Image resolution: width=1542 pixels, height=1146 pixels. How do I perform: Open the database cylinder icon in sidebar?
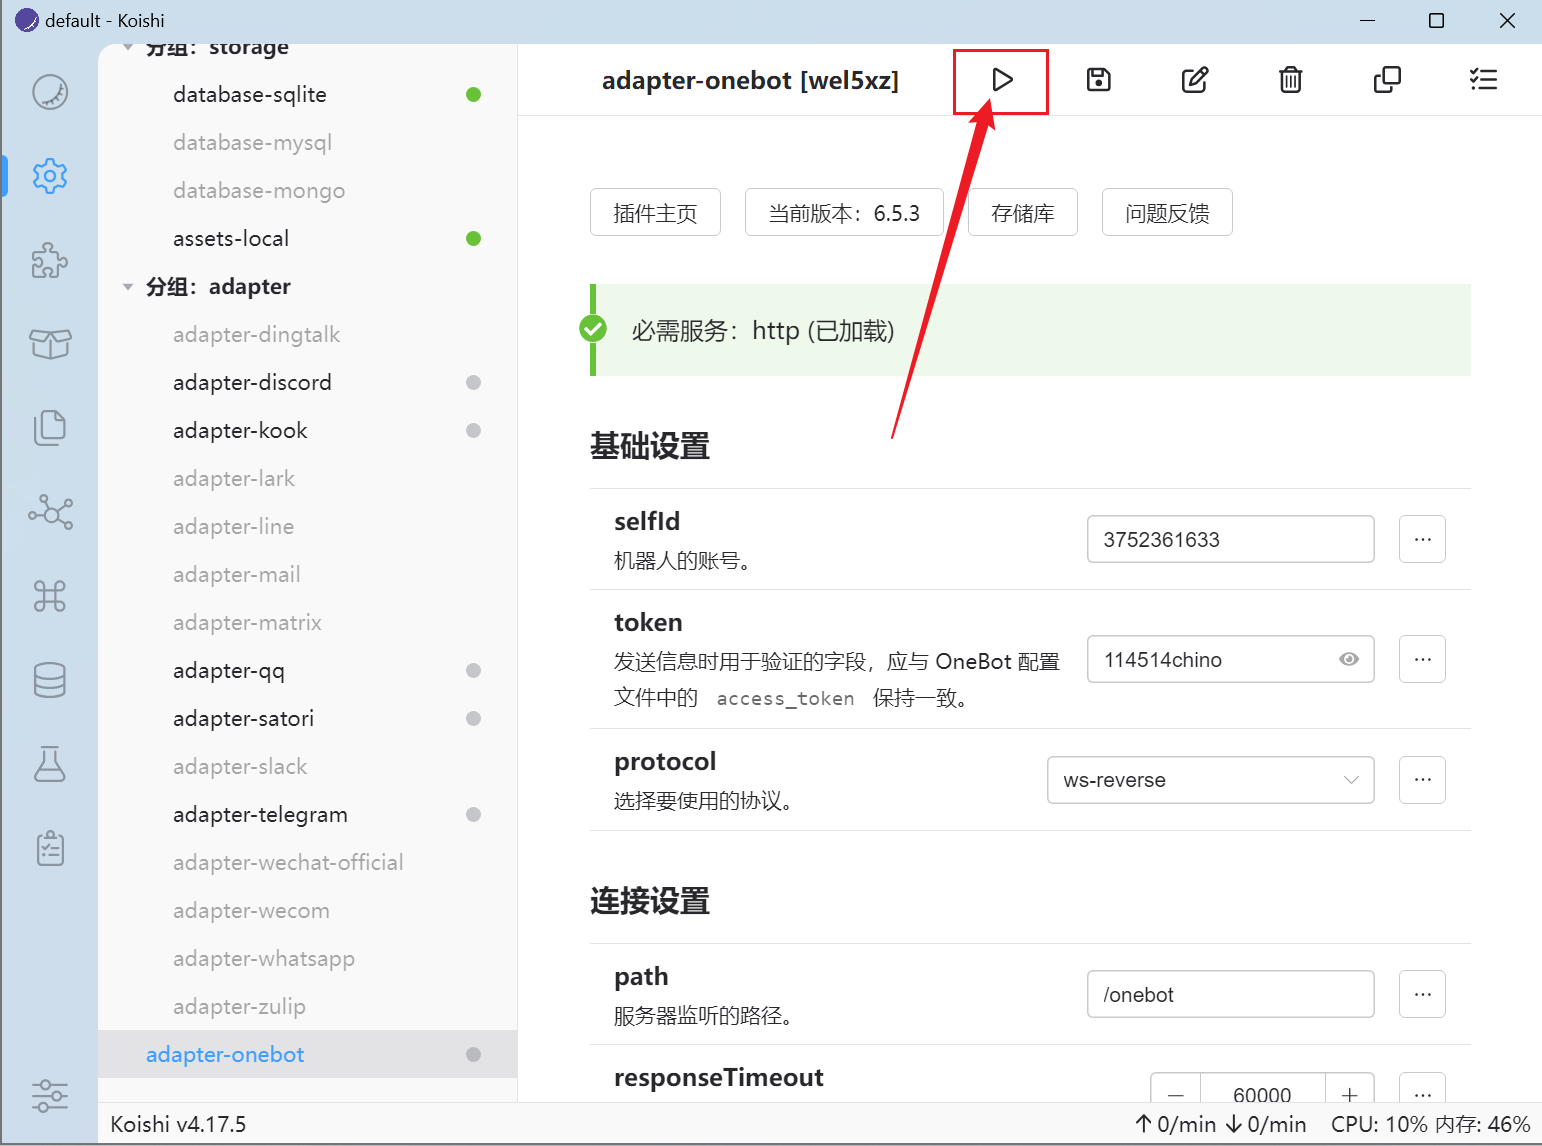click(50, 680)
